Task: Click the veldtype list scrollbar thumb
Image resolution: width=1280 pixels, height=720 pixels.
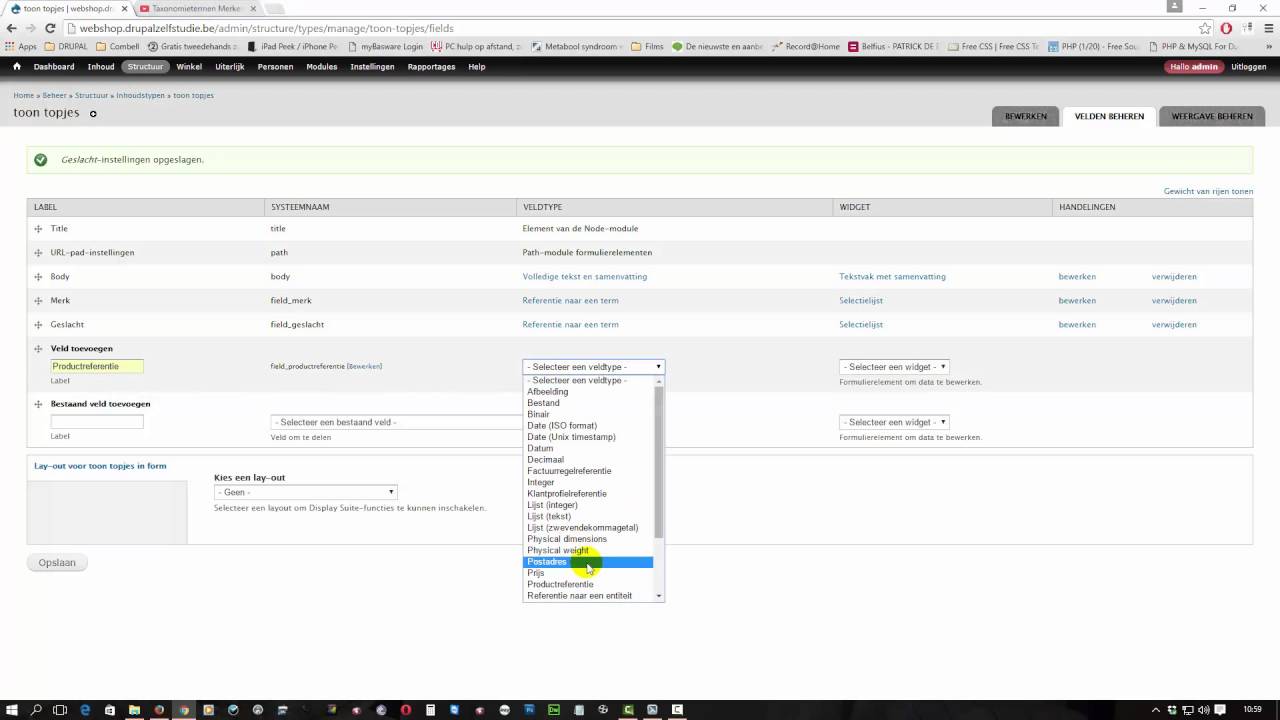Action: [658, 462]
